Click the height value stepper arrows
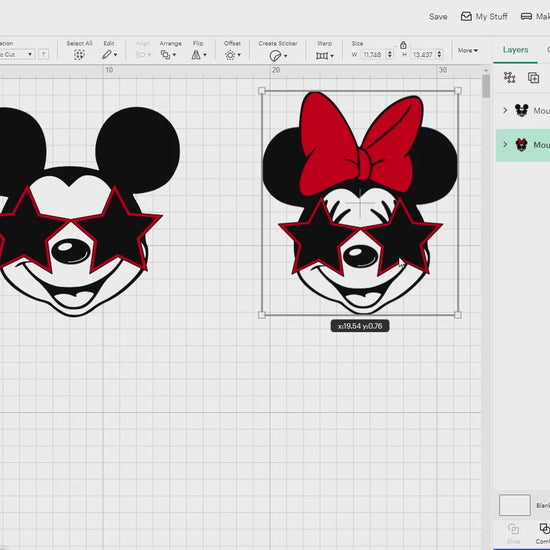This screenshot has height=550, width=550. [439, 54]
